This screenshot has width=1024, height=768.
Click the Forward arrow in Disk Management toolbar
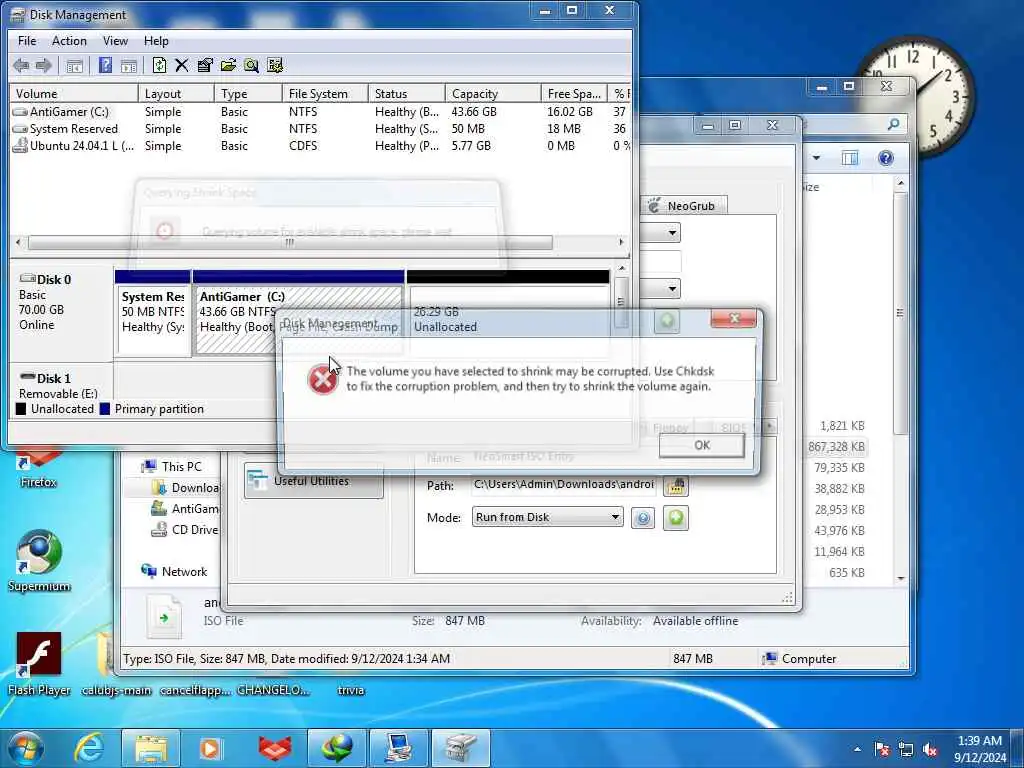pyautogui.click(x=44, y=65)
